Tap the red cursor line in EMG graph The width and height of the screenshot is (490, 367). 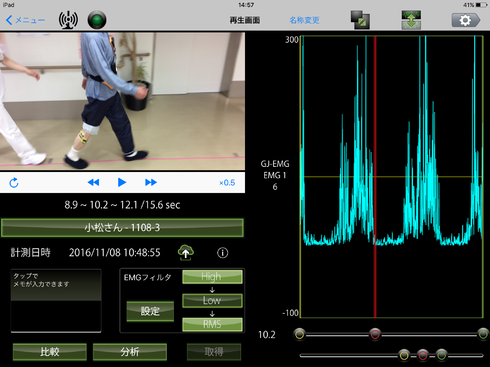point(375,177)
